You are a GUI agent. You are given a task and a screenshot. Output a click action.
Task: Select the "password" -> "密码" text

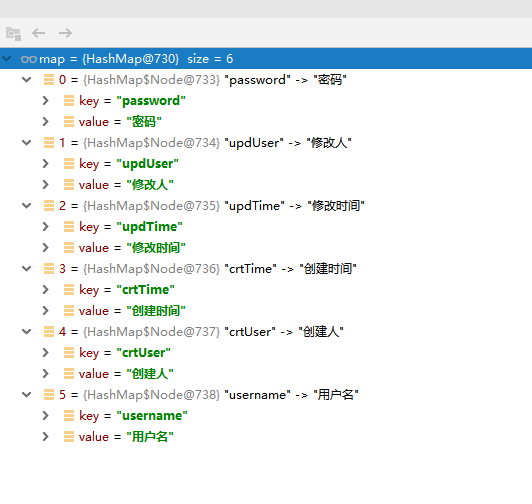point(285,80)
